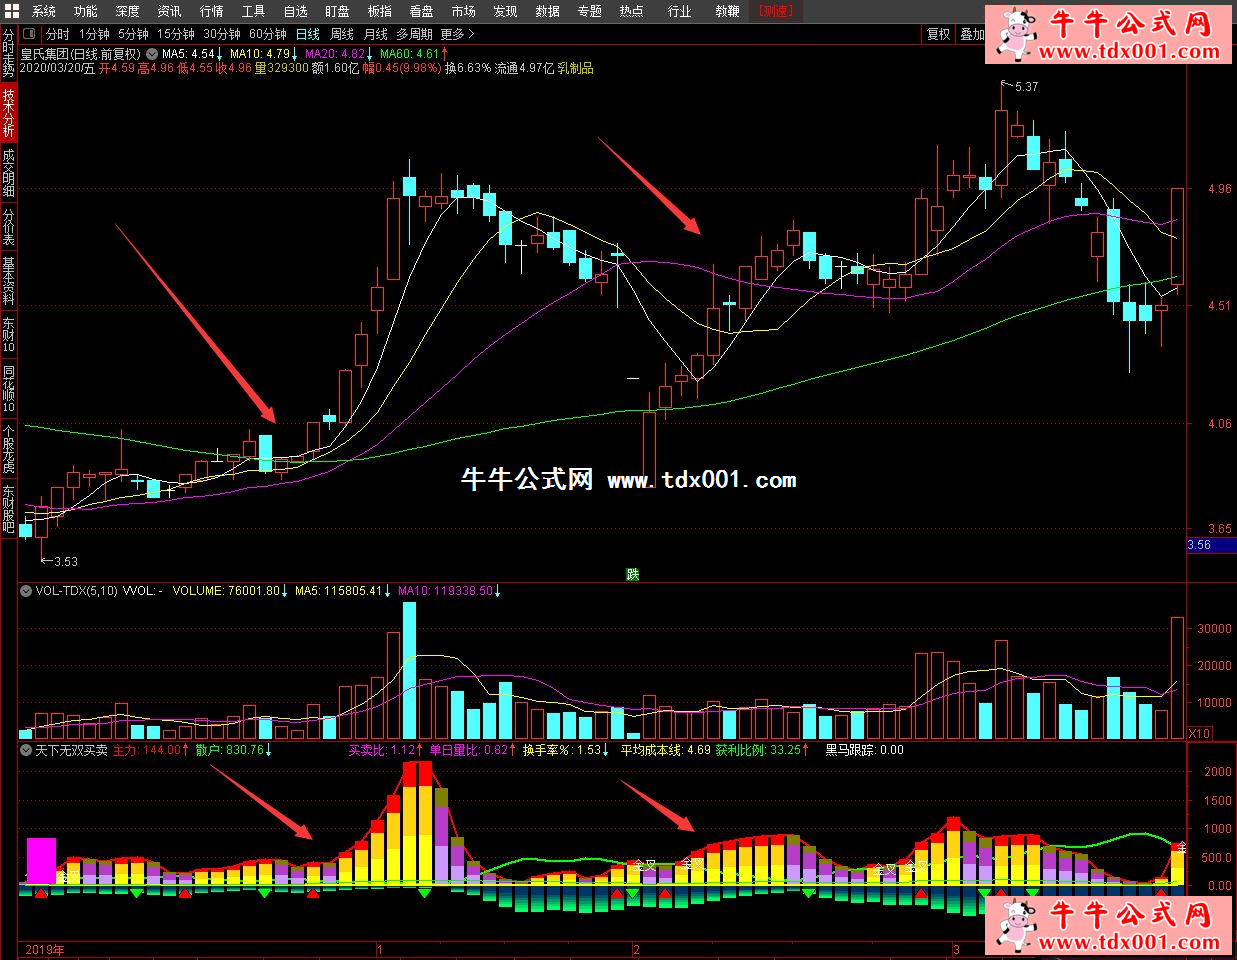Image resolution: width=1237 pixels, height=960 pixels.
Task: Open the 技术分析 sidebar tab
Action: 8,112
